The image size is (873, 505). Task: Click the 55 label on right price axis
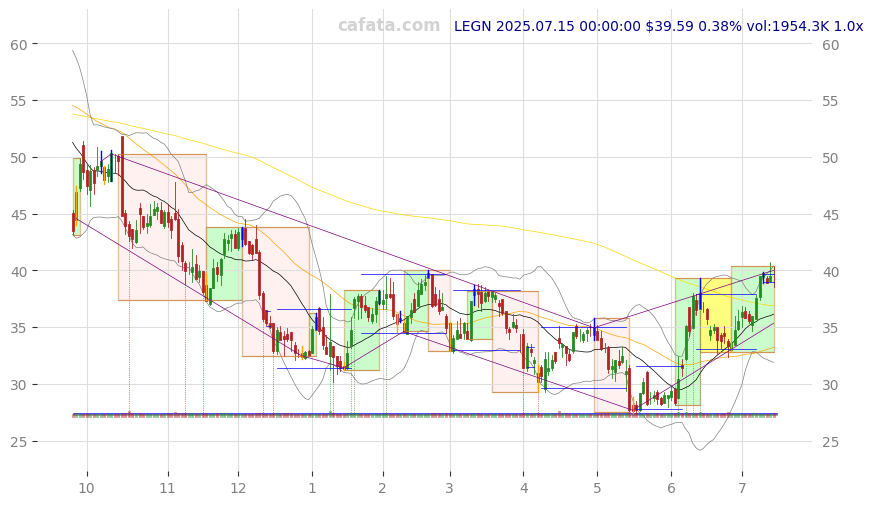click(831, 101)
